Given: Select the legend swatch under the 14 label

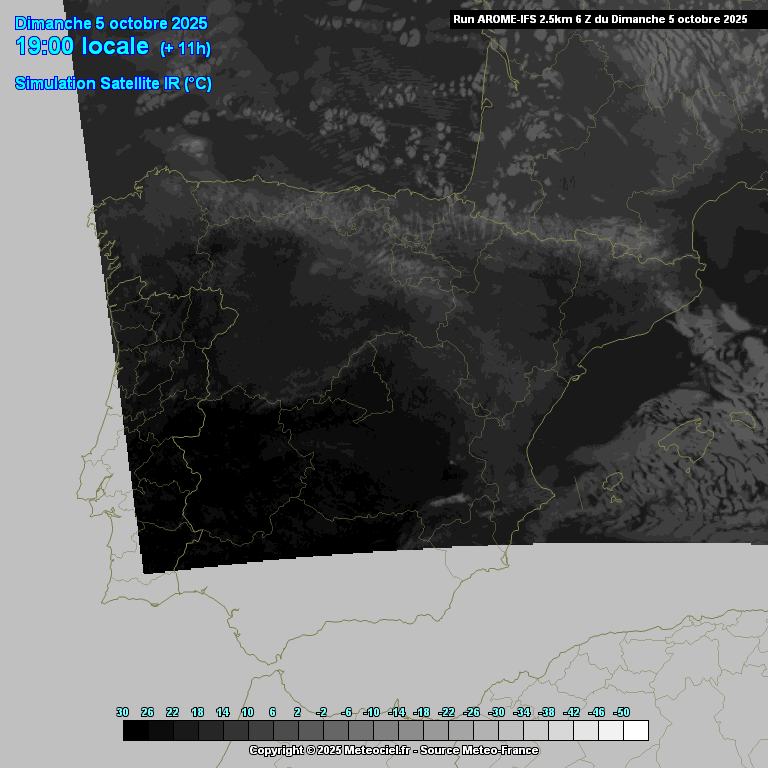Looking at the screenshot, I should coord(235,731).
